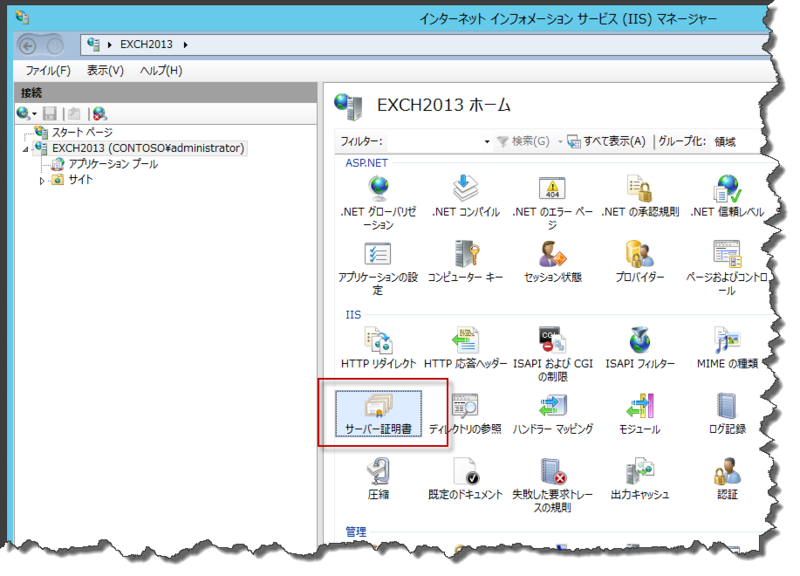
Task: Expand the サイト tree node
Action: click(x=42, y=181)
